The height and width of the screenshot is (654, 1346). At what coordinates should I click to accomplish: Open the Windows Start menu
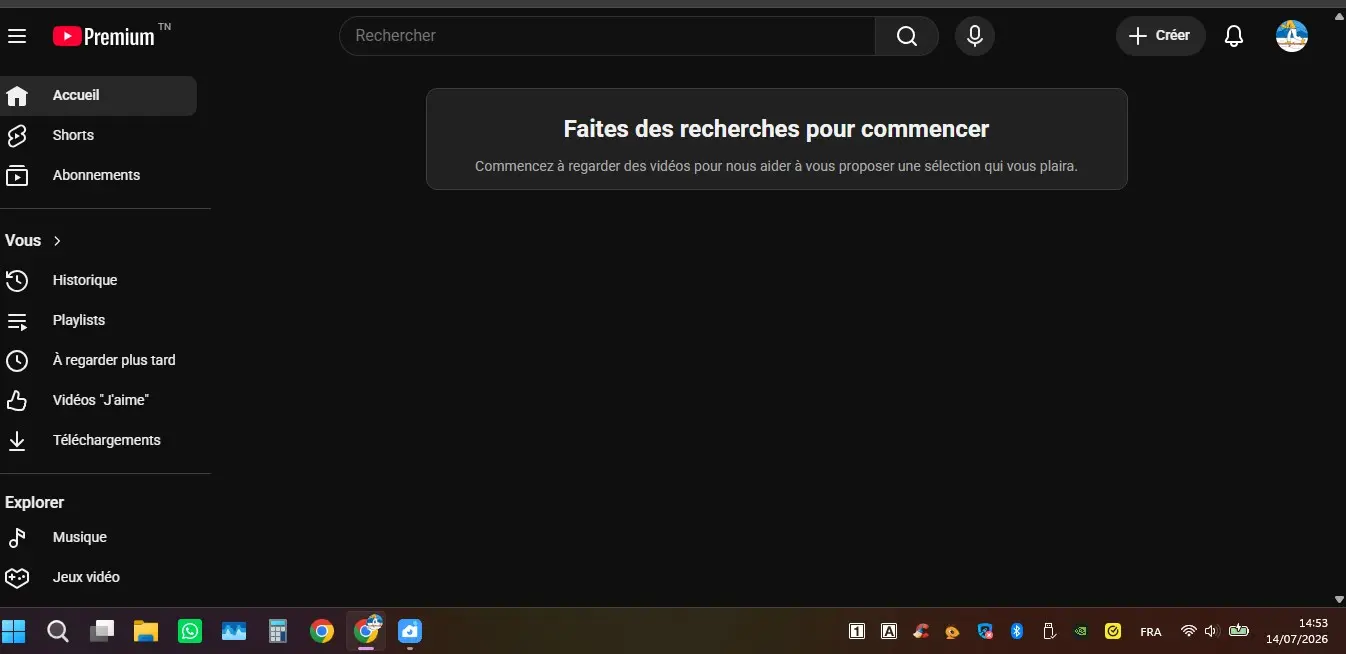tap(14, 631)
